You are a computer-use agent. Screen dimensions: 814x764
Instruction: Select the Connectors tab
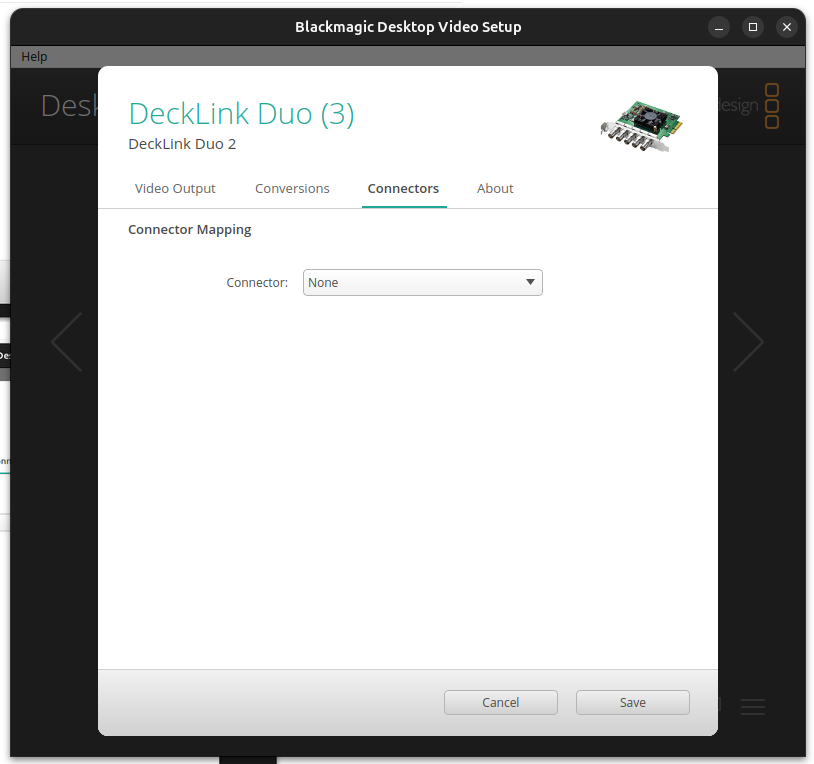point(403,188)
